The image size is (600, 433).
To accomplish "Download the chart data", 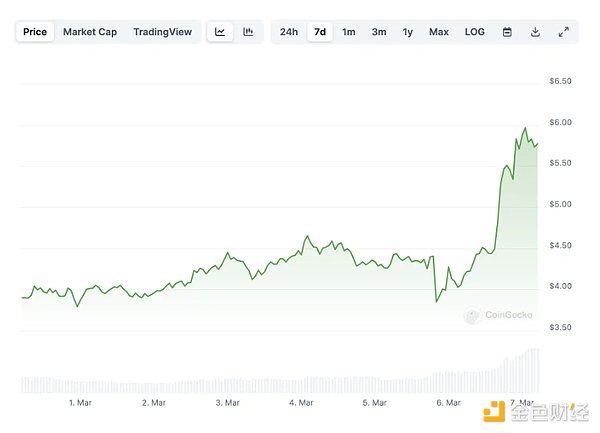I will [x=535, y=32].
